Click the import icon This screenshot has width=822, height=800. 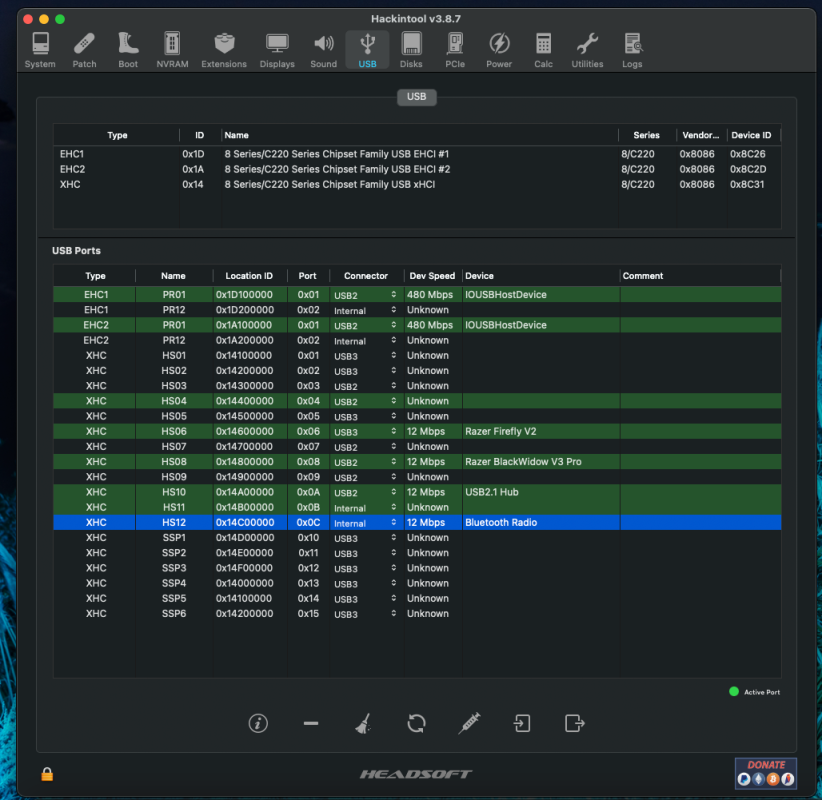[522, 723]
